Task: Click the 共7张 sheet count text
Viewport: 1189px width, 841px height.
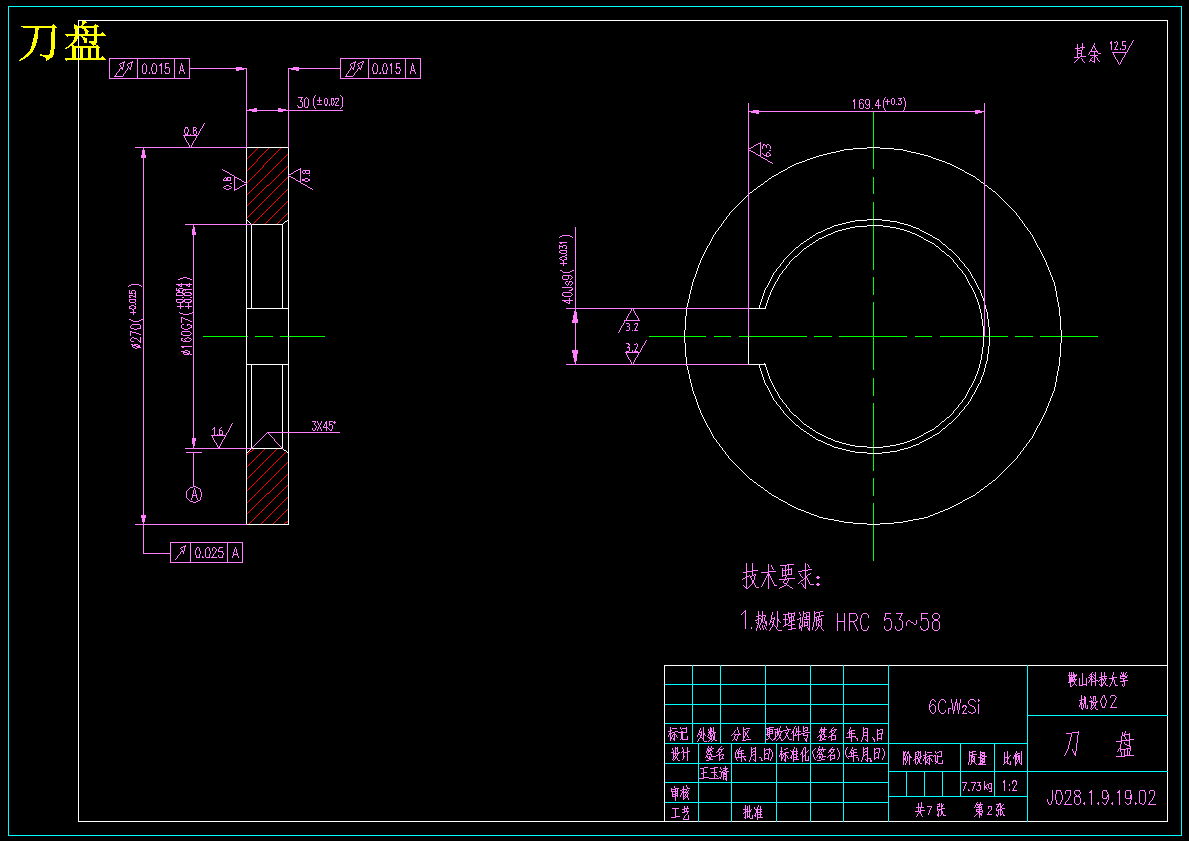Action: [x=930, y=810]
